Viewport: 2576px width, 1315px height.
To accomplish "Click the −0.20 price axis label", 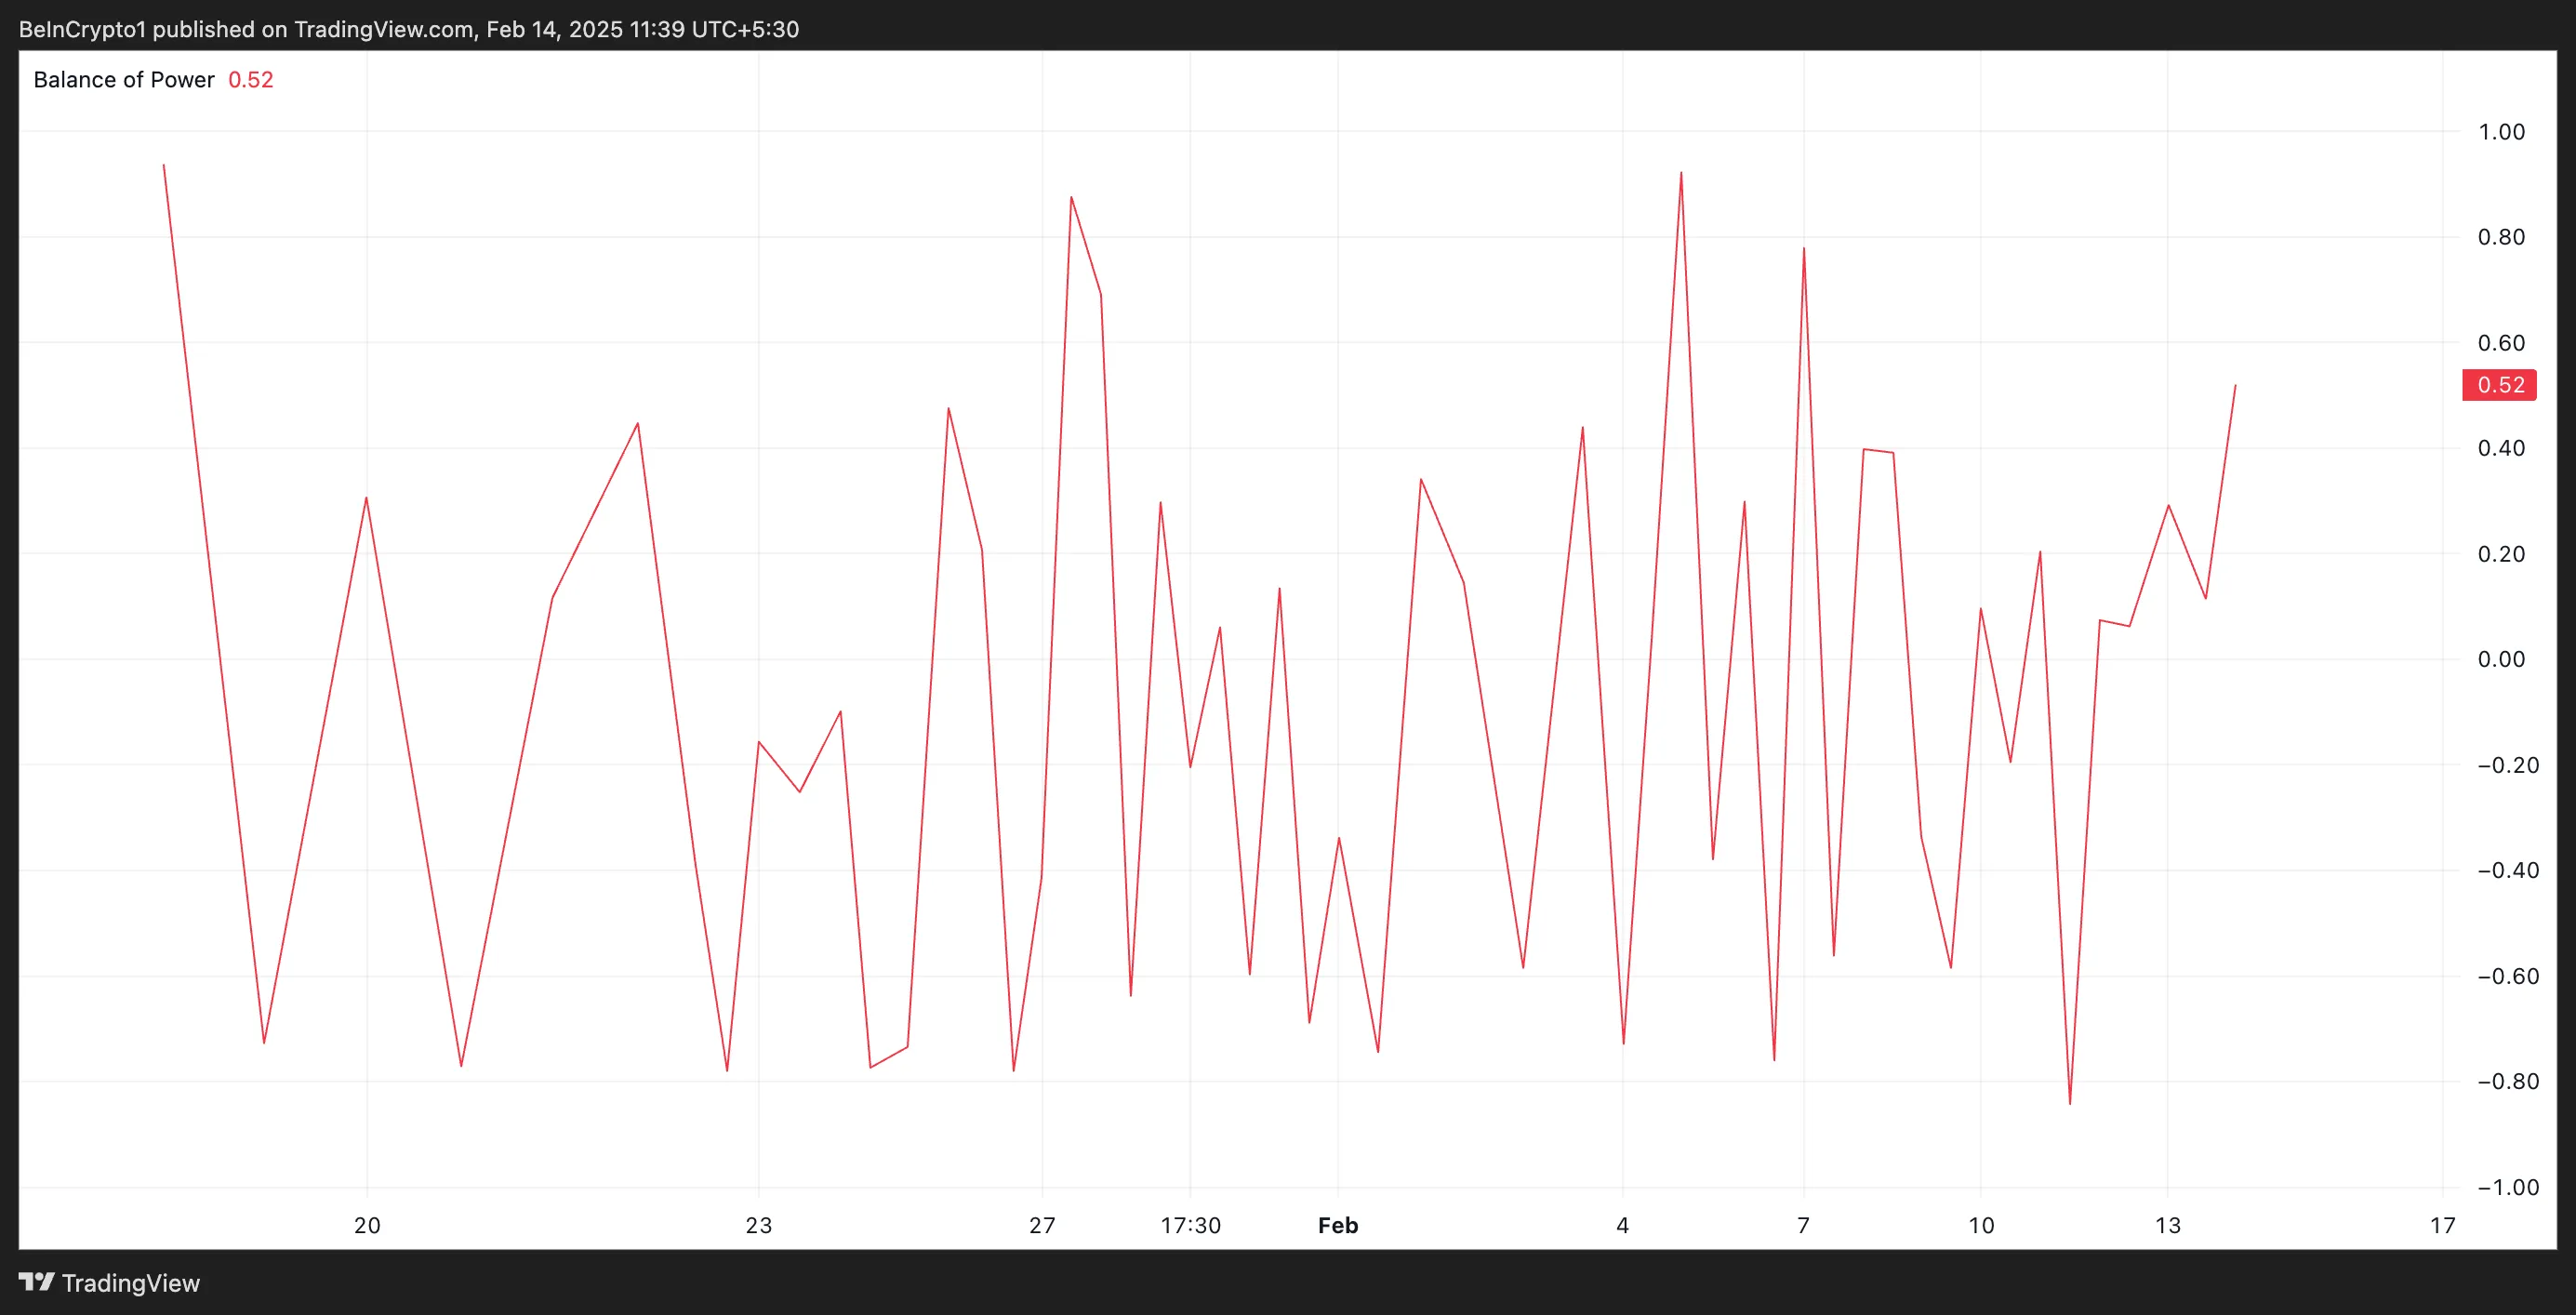I will pos(2508,765).
